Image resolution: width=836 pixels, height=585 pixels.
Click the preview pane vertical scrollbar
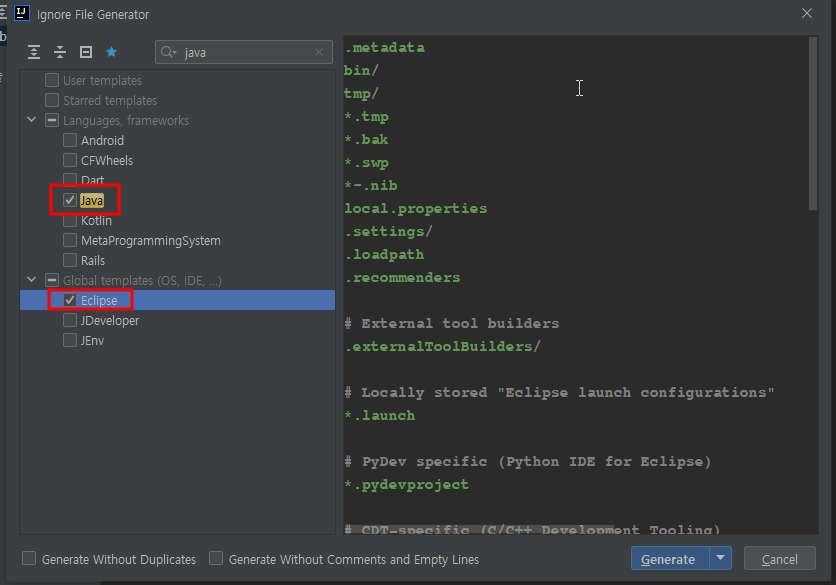pyautogui.click(x=813, y=123)
